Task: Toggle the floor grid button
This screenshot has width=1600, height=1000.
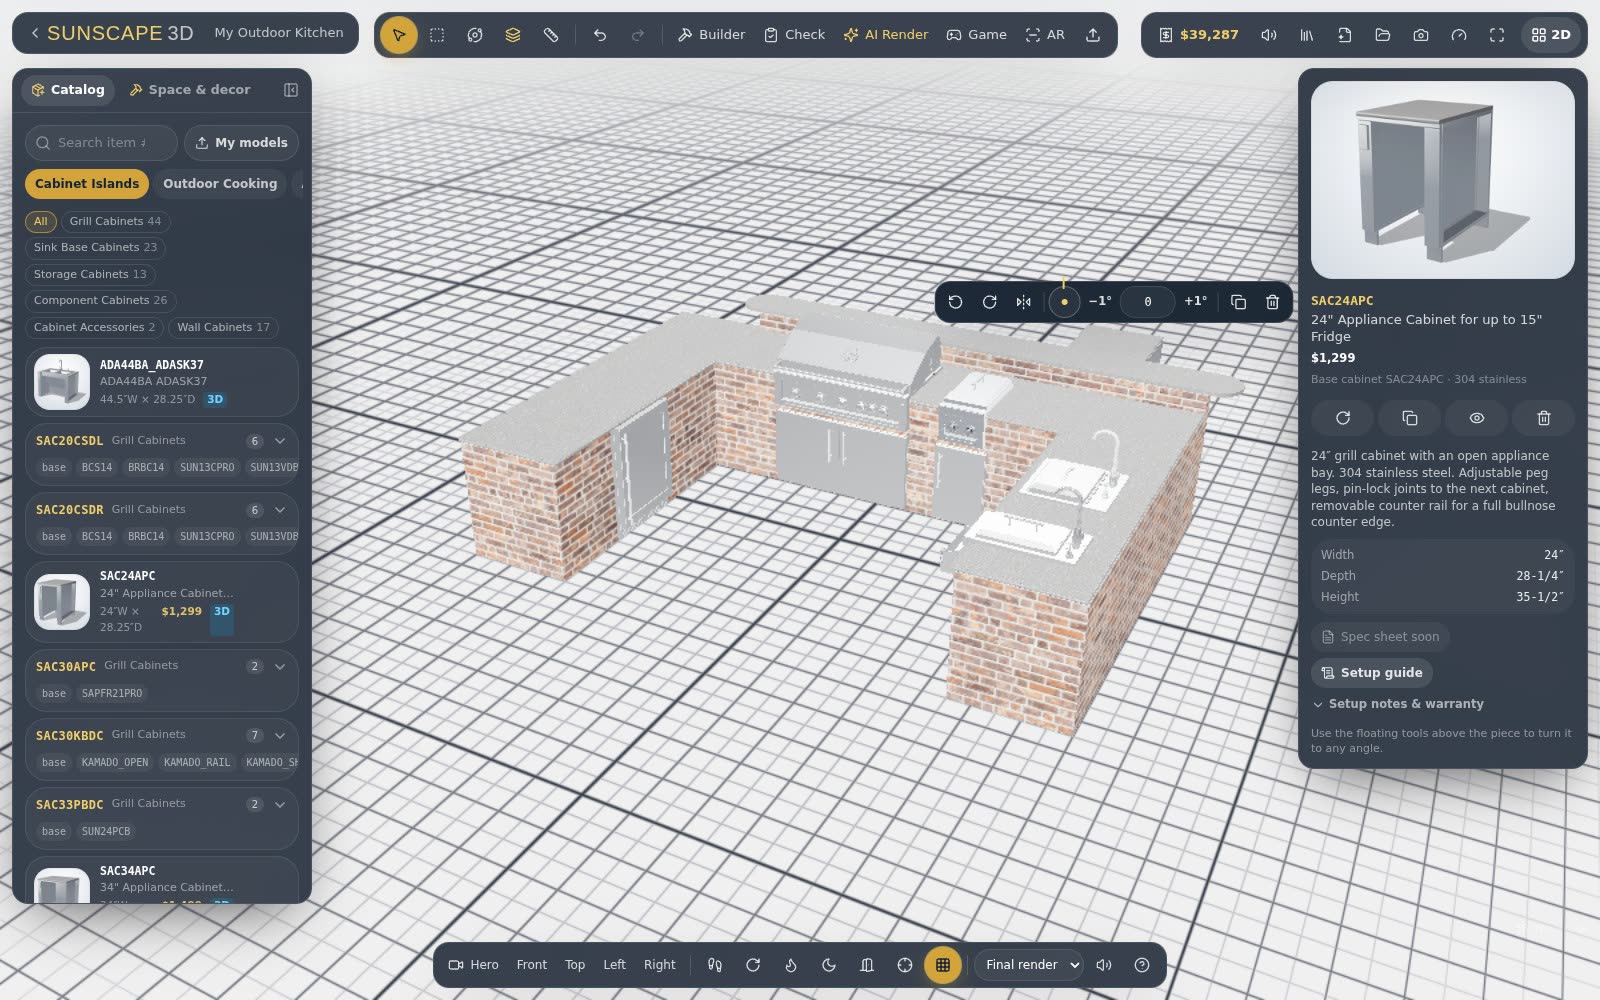Action: click(x=942, y=965)
